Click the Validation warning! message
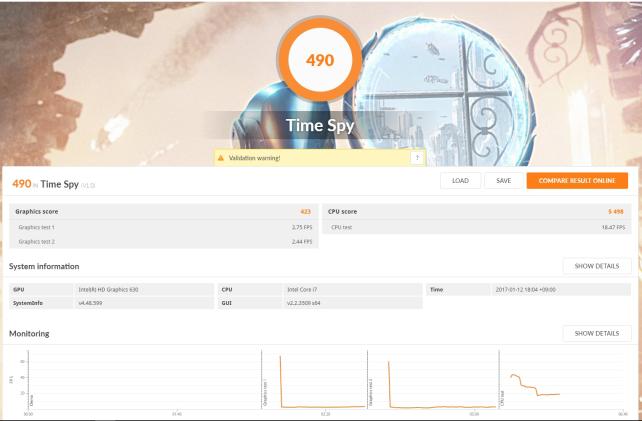Screen dimensions: 642x421 (x=254, y=158)
